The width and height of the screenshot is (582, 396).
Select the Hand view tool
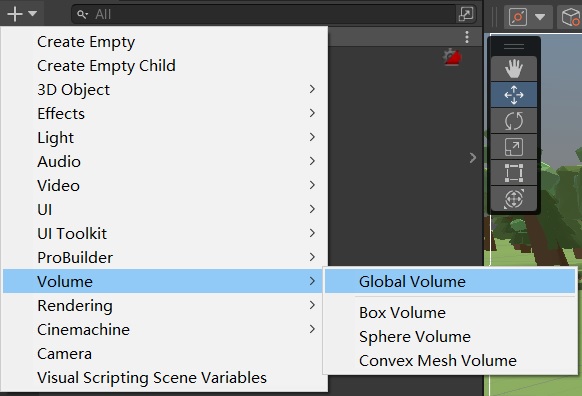pos(514,69)
